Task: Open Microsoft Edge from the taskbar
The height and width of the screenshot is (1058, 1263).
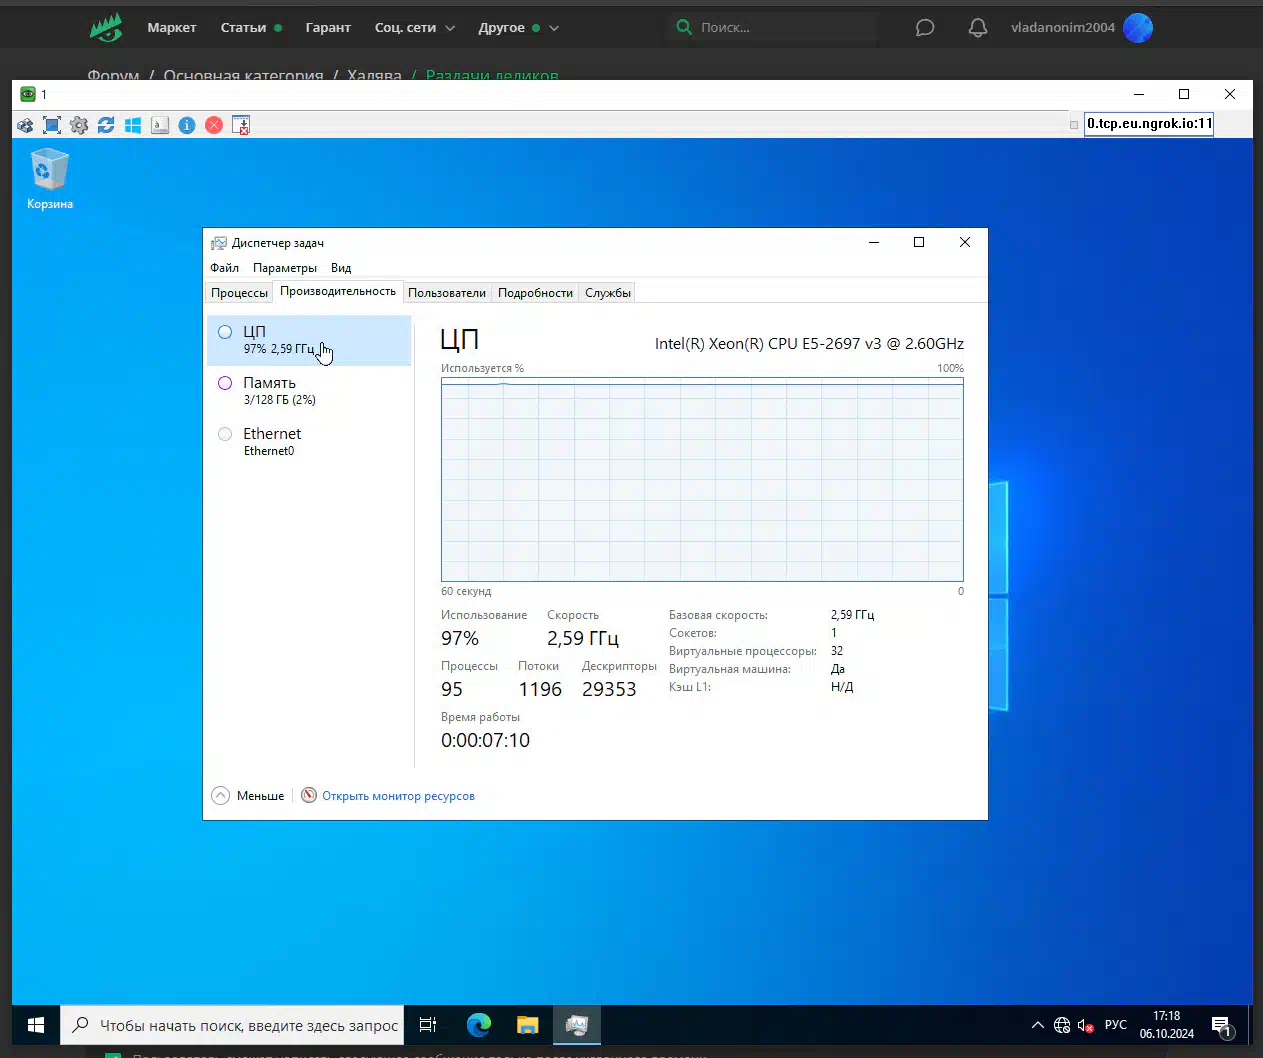Action: pyautogui.click(x=479, y=1025)
